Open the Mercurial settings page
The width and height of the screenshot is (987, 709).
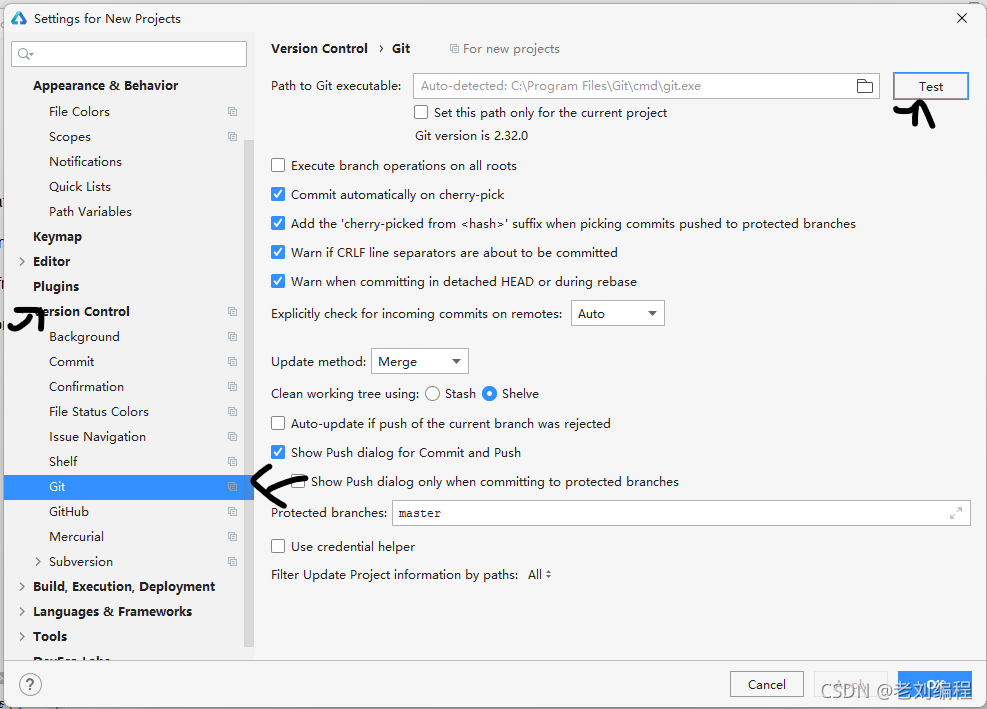click(77, 536)
